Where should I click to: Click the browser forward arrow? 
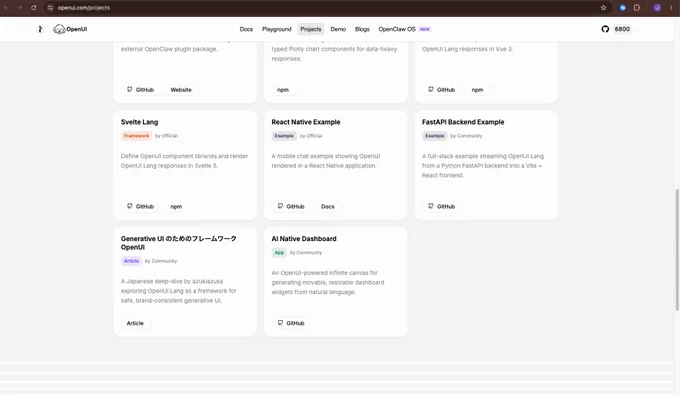coord(20,7)
